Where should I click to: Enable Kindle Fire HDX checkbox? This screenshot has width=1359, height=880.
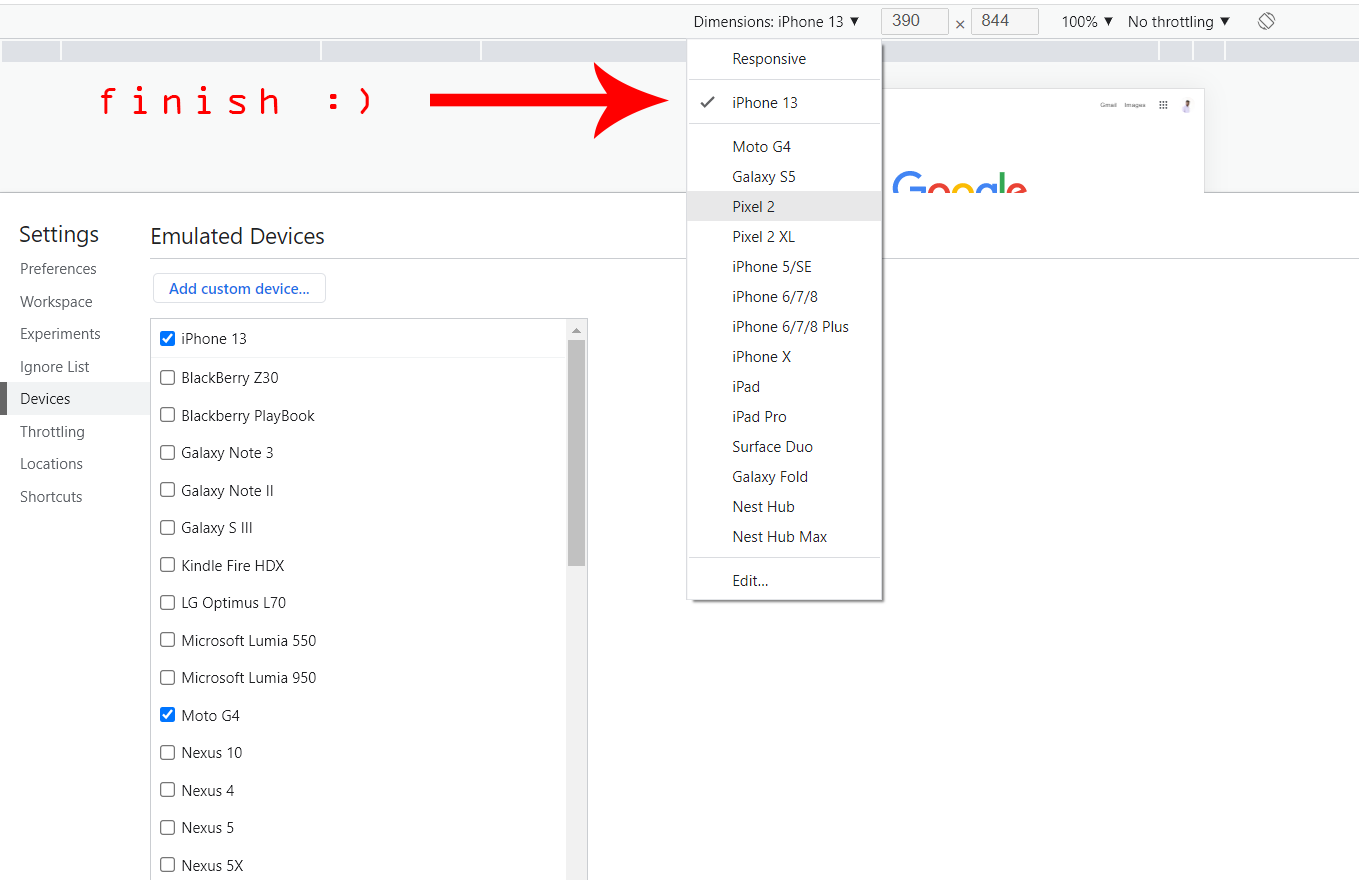pyautogui.click(x=168, y=565)
